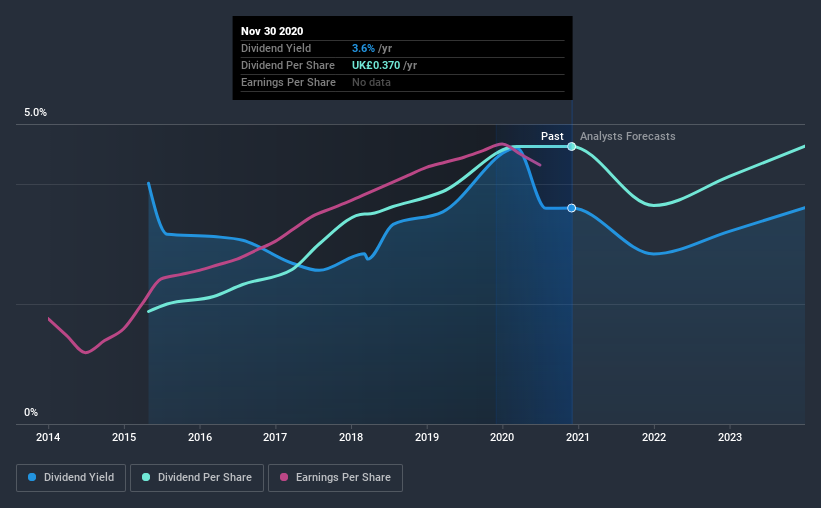
Task: Click the 2015 x-axis label
Action: point(124,437)
